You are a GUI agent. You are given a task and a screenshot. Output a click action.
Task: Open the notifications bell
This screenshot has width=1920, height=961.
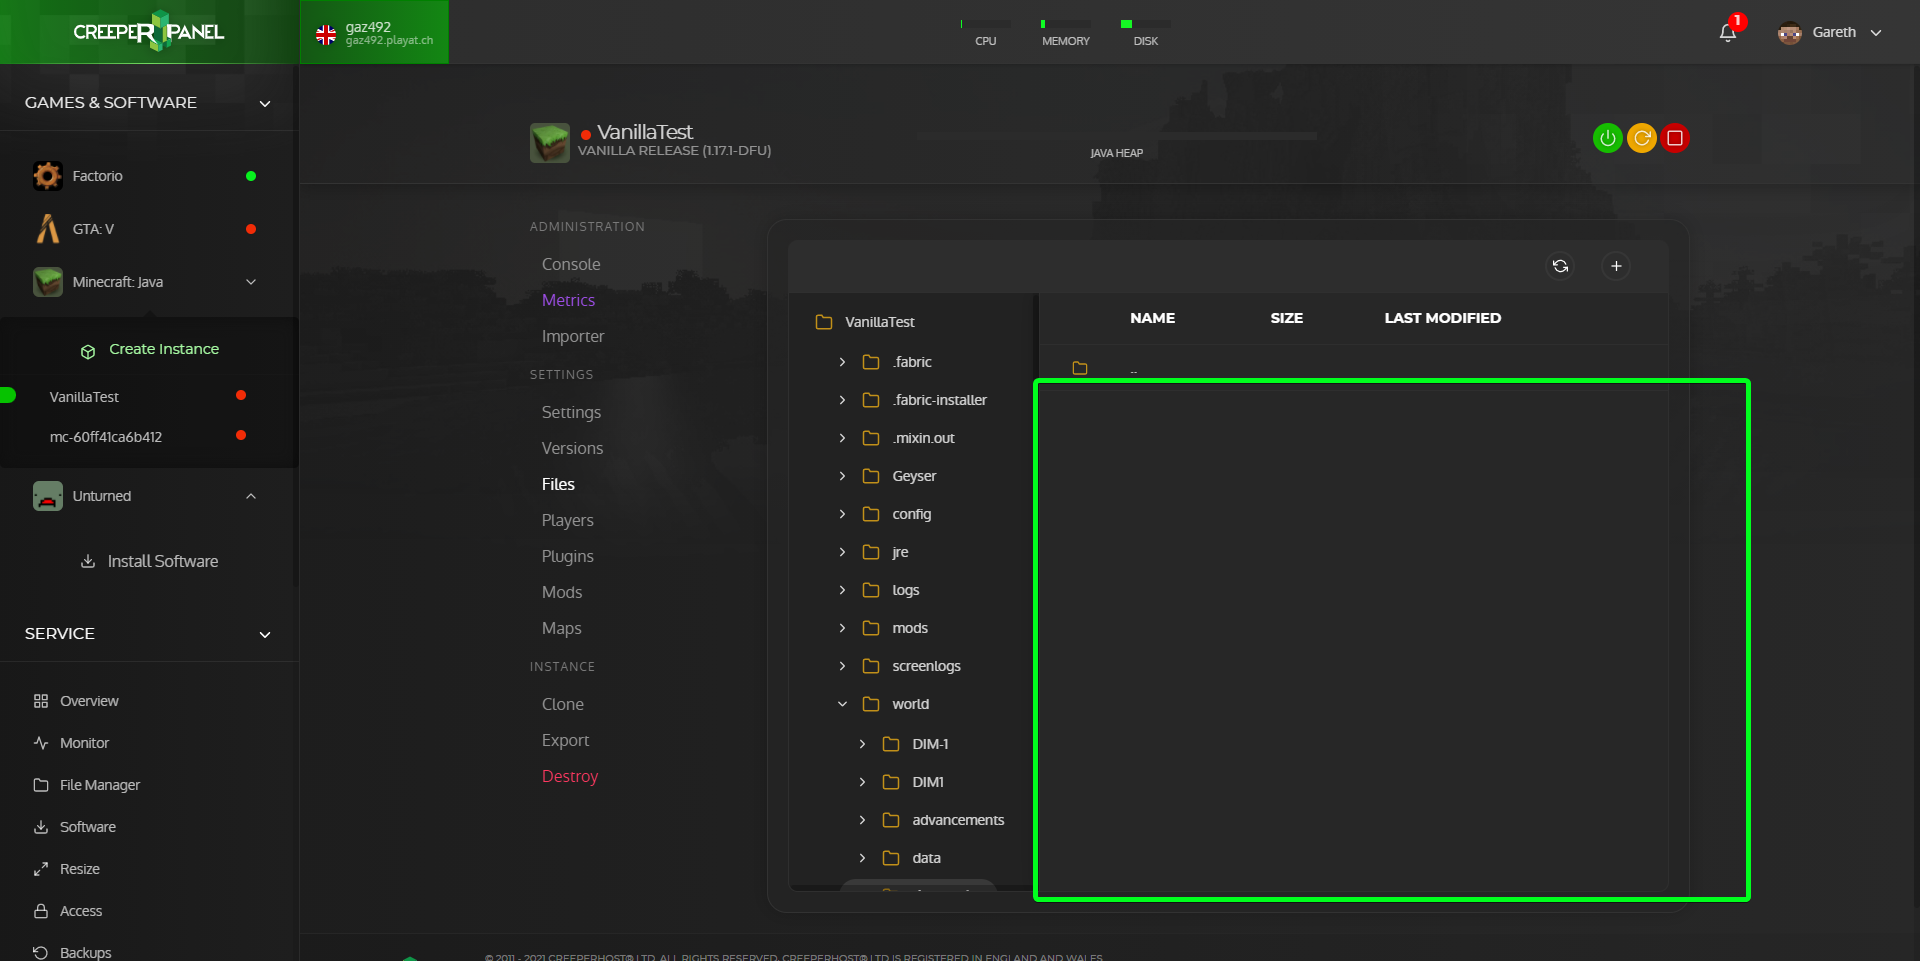(1728, 33)
